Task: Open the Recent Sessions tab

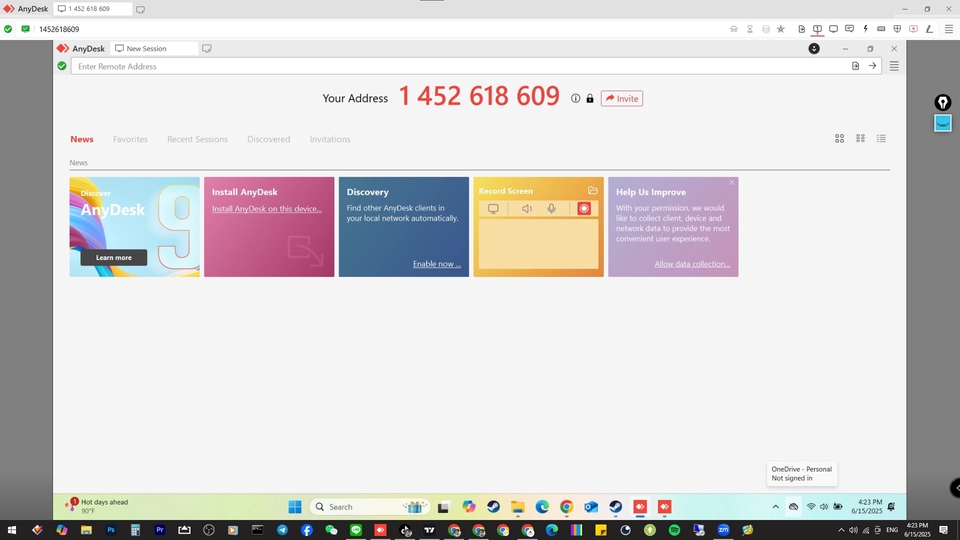Action: coord(197,139)
